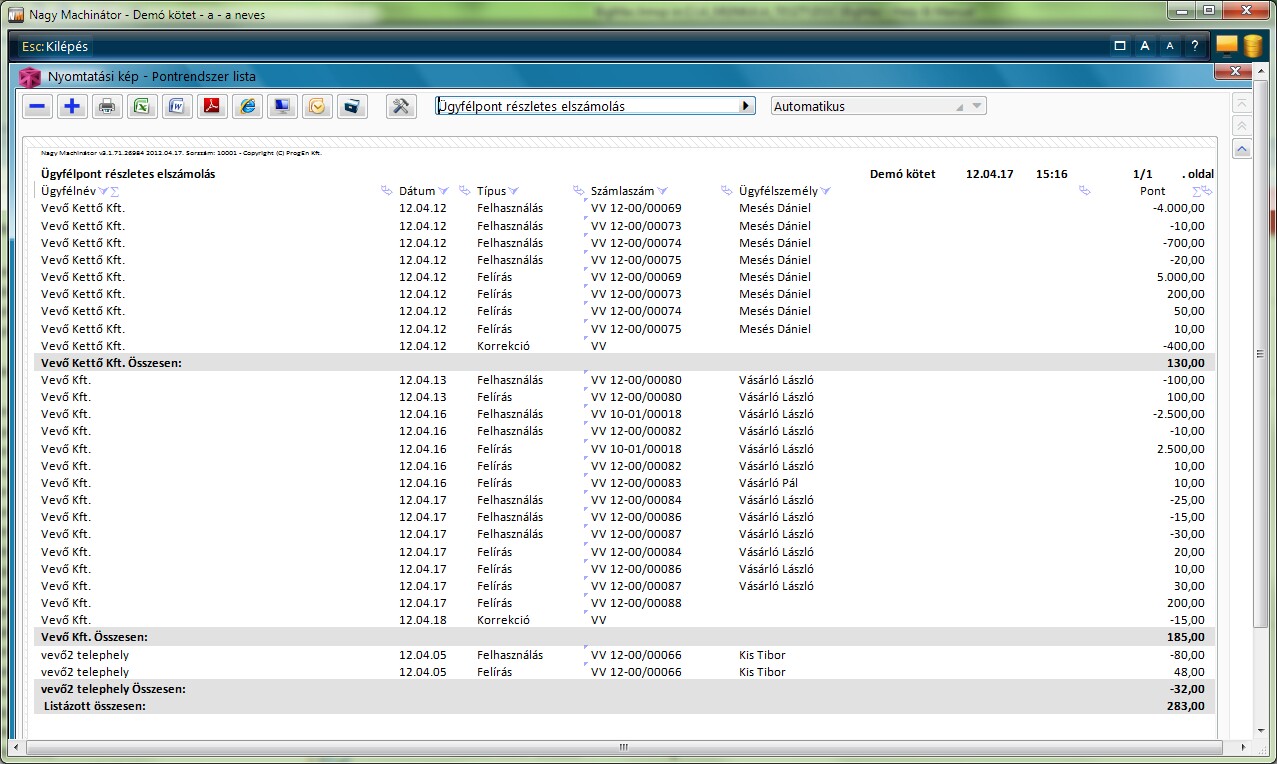This screenshot has width=1277, height=764.
Task: Jump to first page with top arrow
Action: pos(1242,103)
